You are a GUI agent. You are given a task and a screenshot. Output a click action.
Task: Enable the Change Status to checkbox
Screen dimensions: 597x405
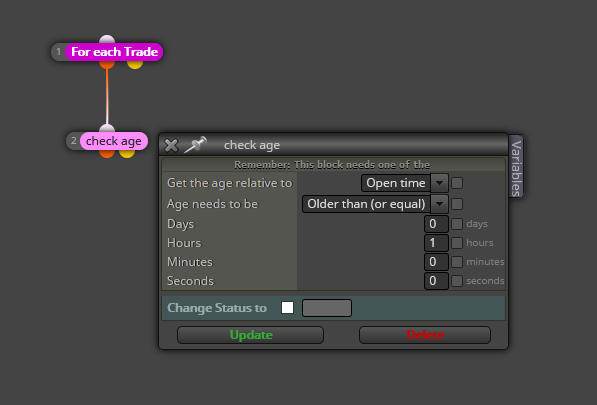[x=287, y=308]
